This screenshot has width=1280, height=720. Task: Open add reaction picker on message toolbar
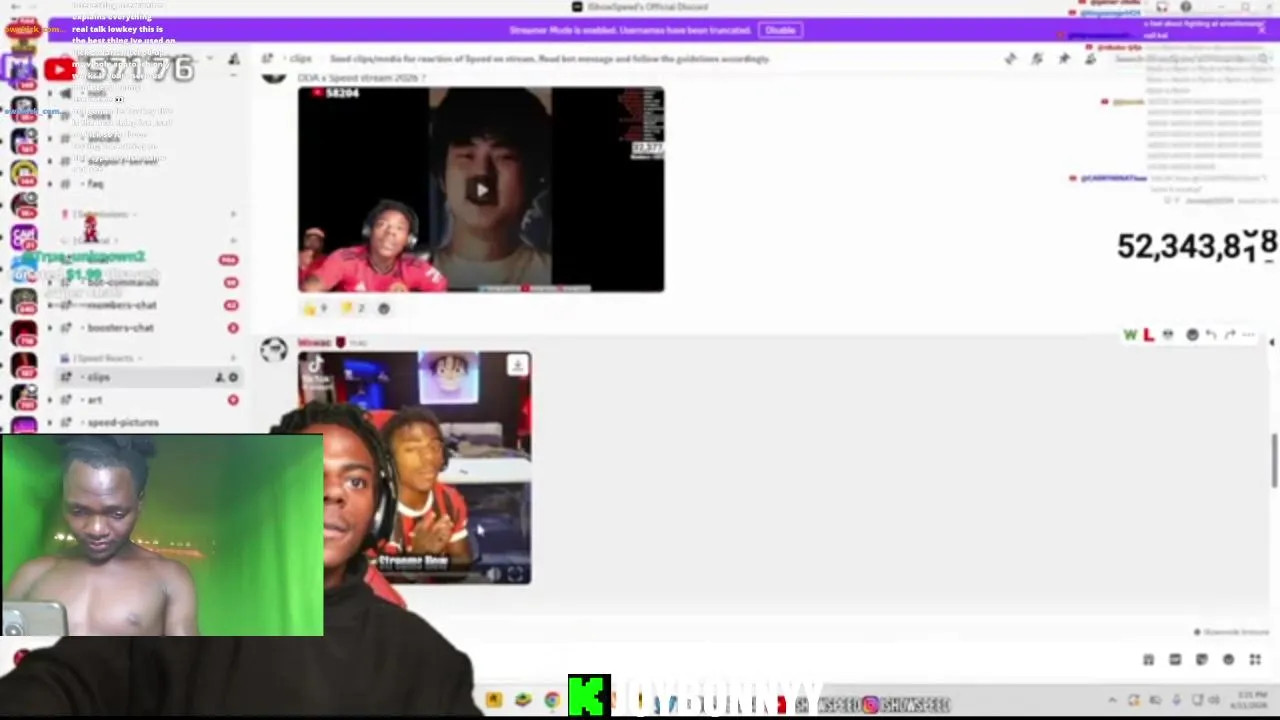(x=1192, y=335)
